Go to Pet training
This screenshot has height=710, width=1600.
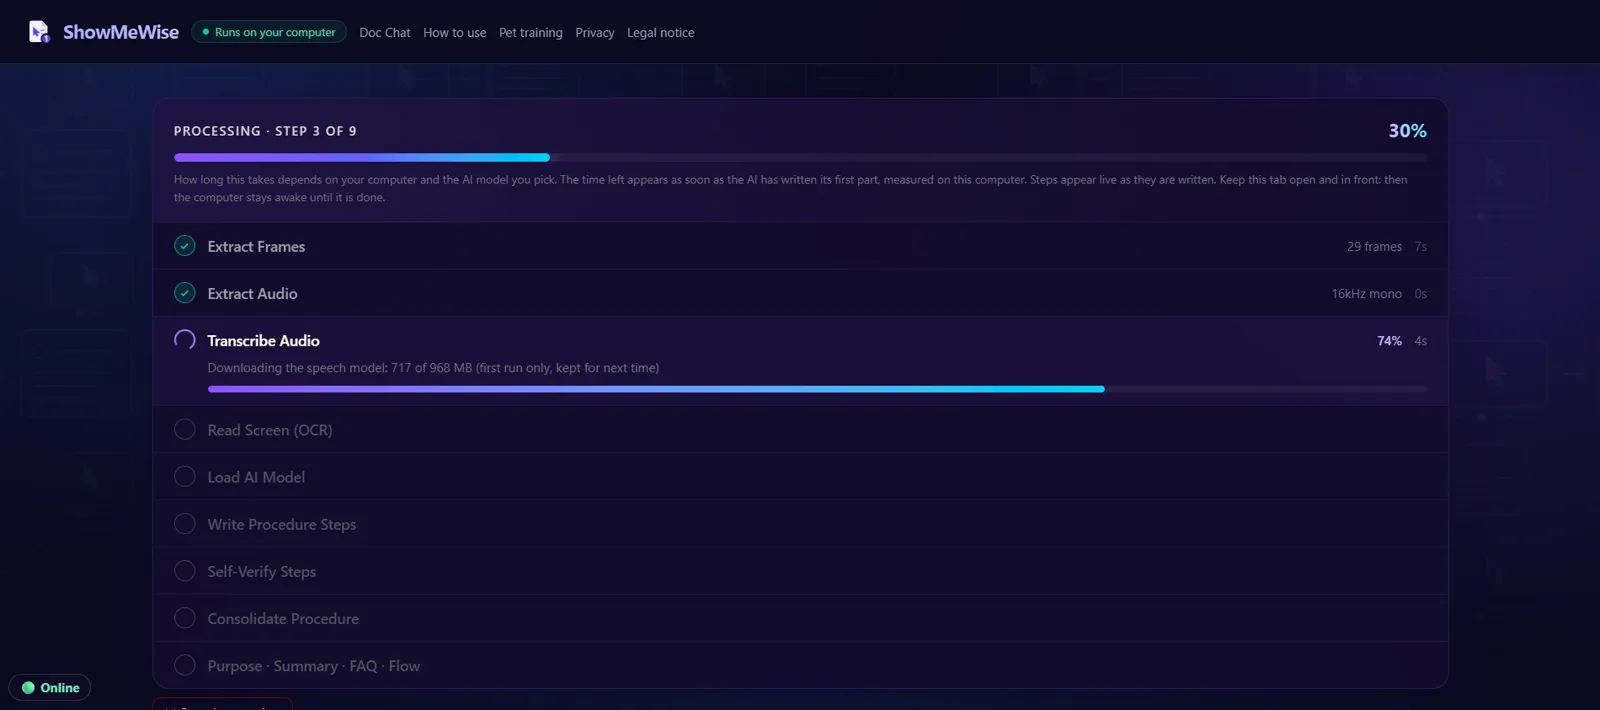click(531, 33)
